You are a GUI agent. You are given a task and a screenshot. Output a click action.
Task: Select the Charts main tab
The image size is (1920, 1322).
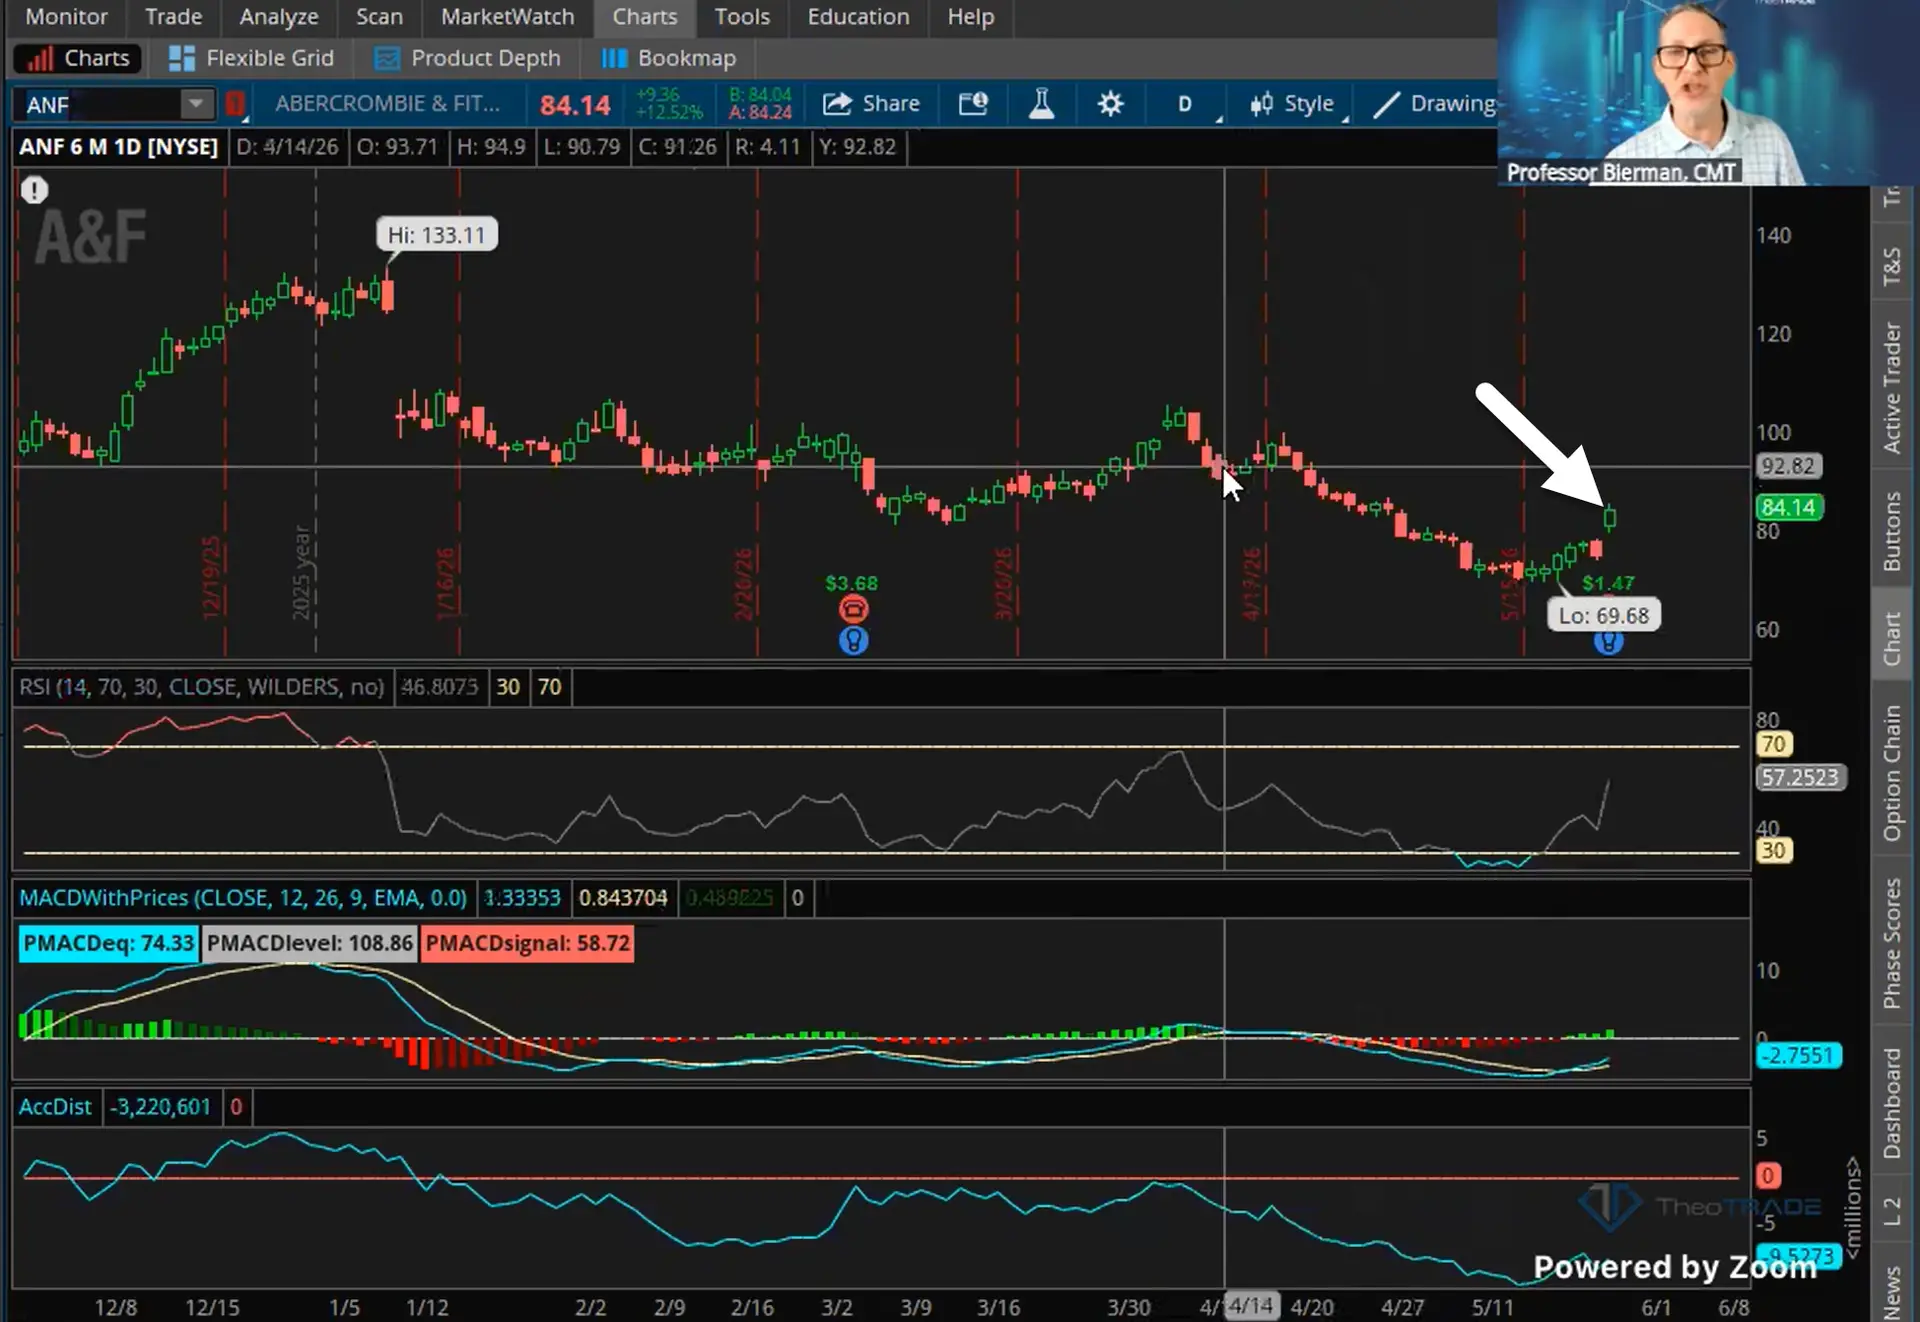(645, 17)
